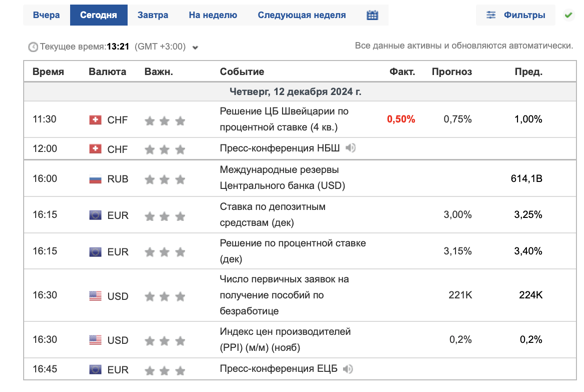The width and height of the screenshot is (584, 392).
Task: Open the Международные резервы Центрального банка event
Action: (282, 178)
